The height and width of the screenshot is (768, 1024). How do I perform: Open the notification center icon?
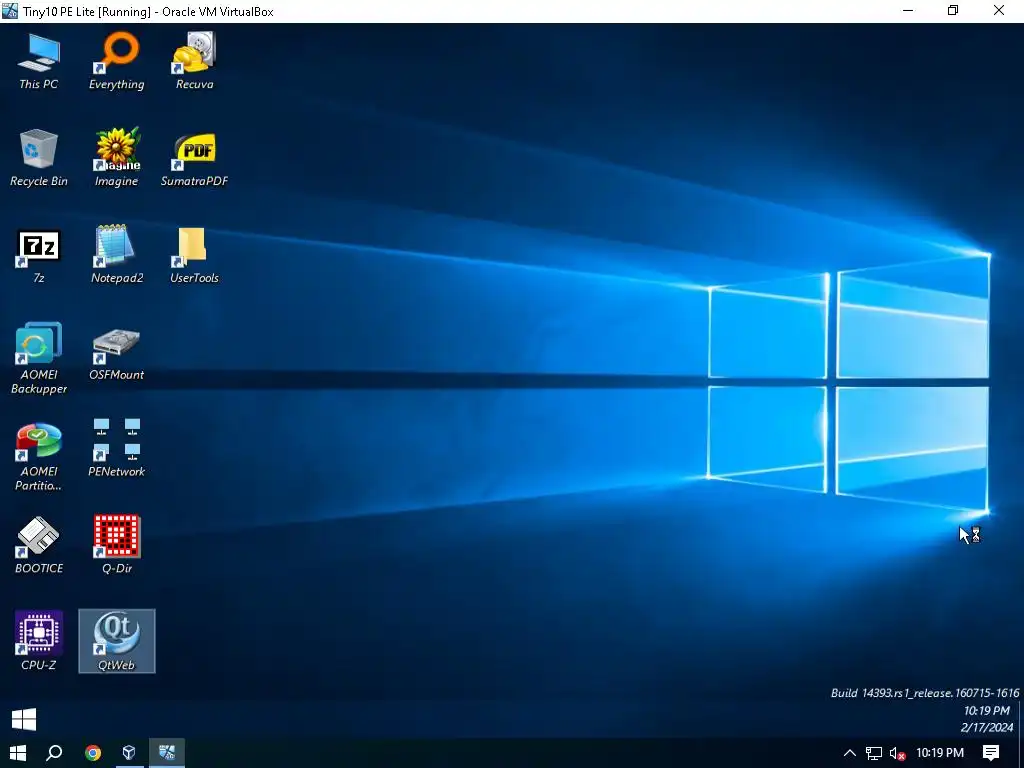click(991, 753)
